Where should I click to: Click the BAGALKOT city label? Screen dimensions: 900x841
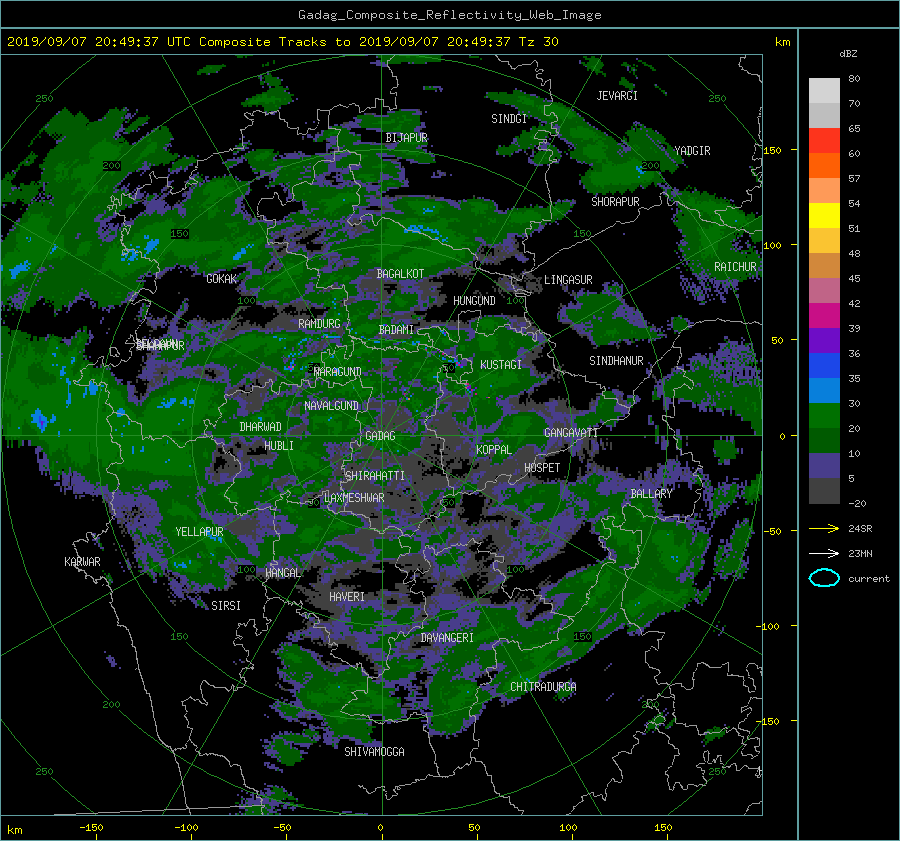[x=400, y=274]
